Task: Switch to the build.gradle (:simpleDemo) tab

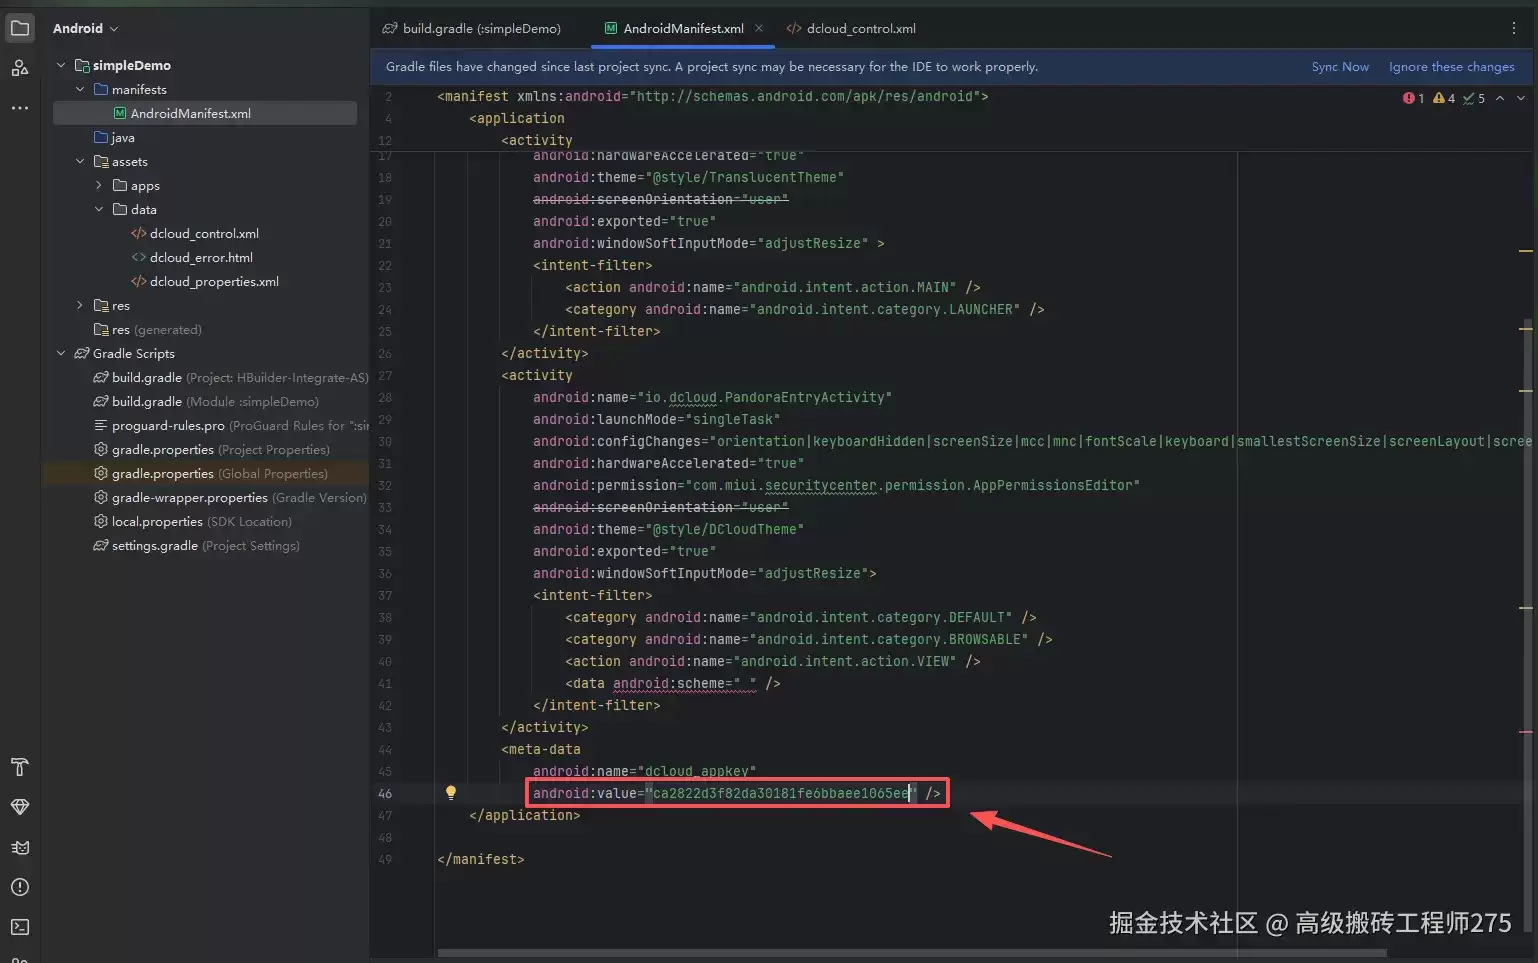Action: pos(472,28)
